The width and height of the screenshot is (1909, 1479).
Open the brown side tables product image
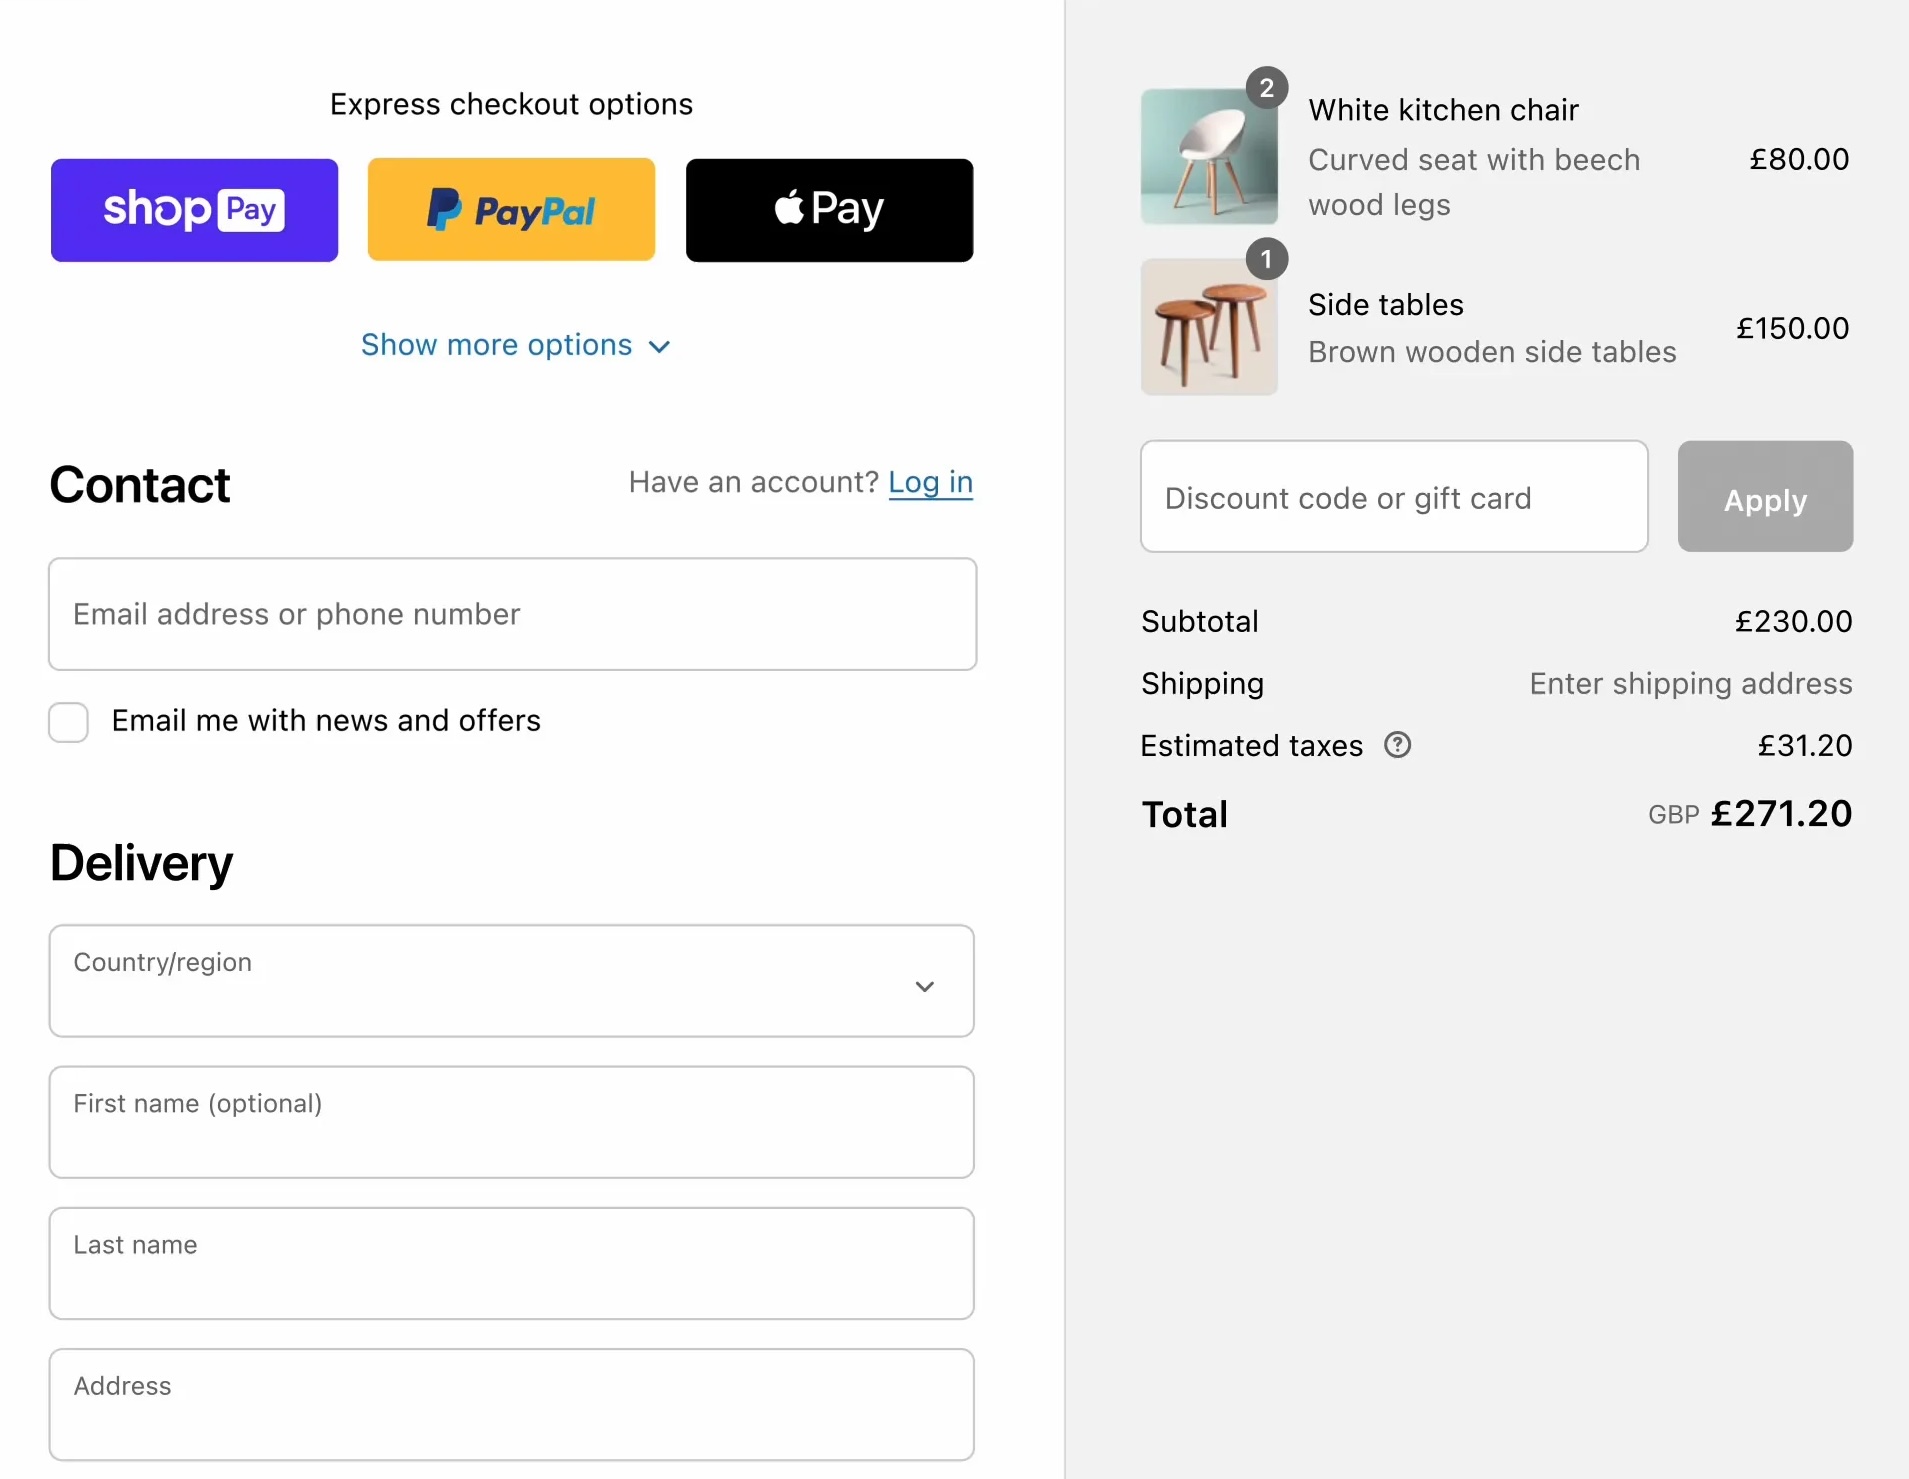[x=1209, y=327]
